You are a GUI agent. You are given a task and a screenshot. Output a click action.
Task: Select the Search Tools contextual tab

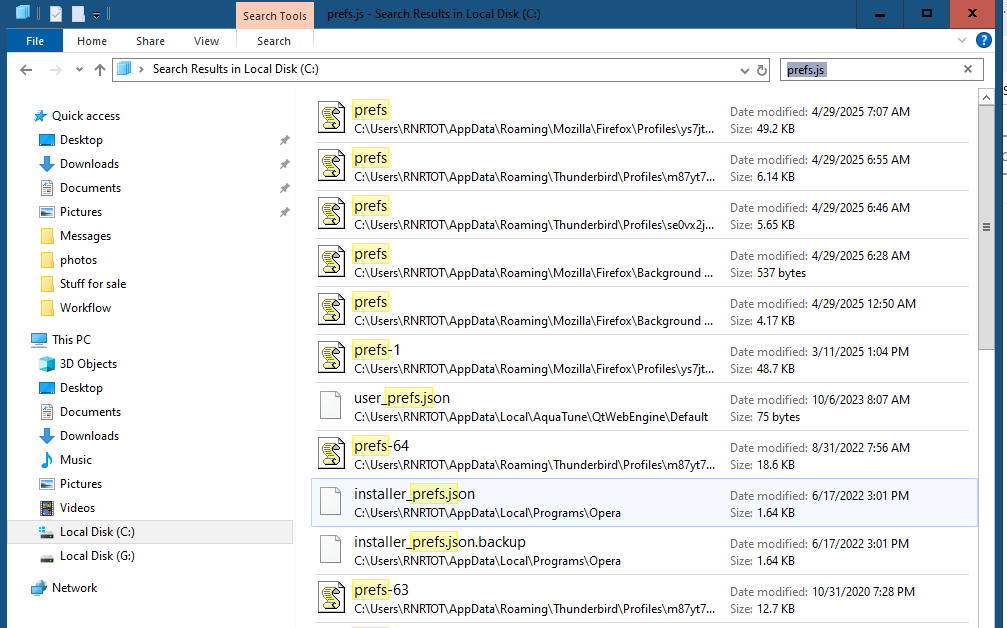click(x=275, y=16)
